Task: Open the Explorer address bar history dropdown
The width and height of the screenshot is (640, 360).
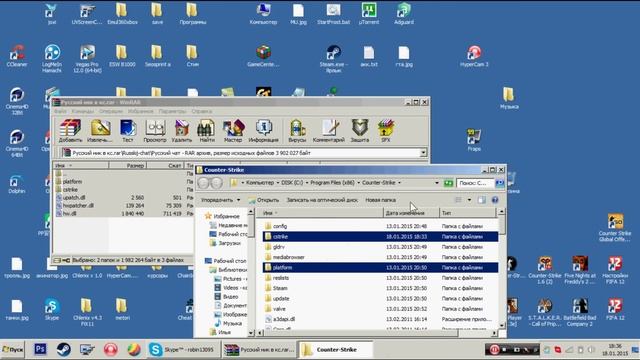Action: pos(437,183)
